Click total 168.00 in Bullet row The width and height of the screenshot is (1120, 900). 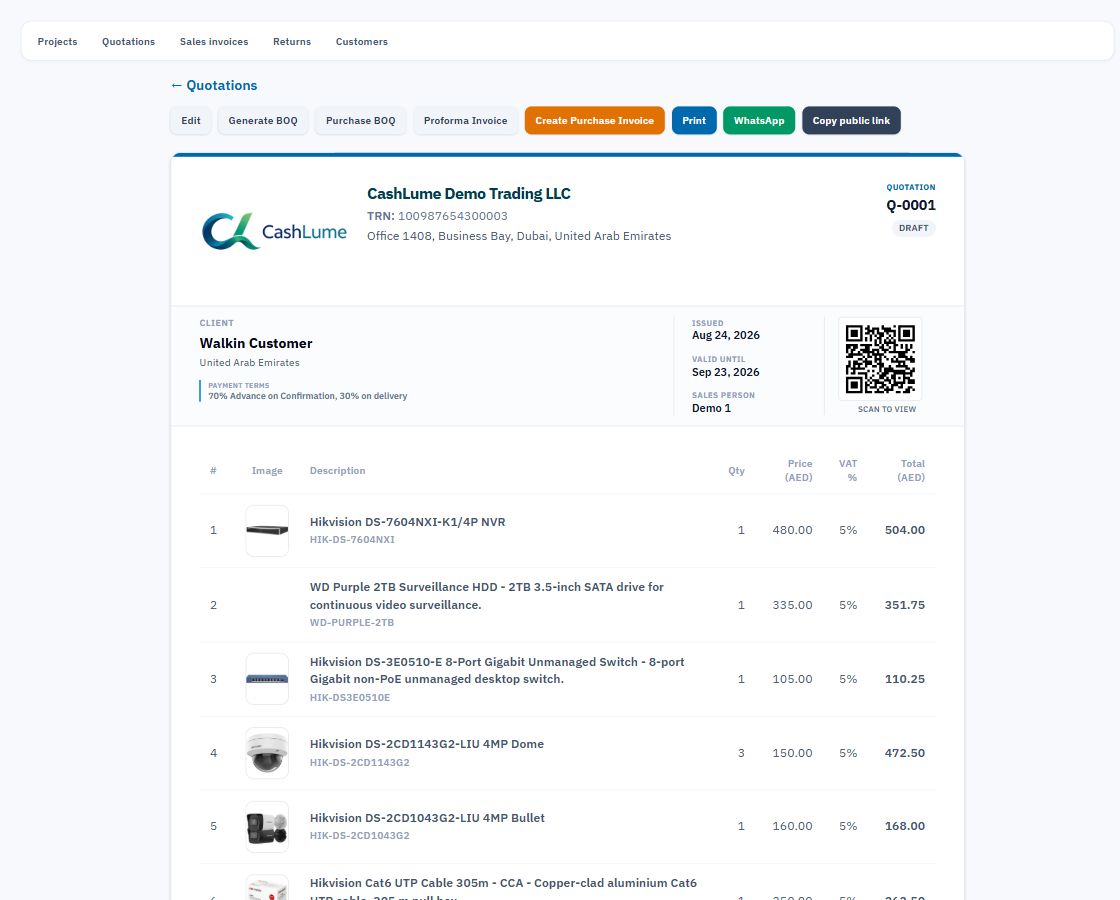pos(905,826)
